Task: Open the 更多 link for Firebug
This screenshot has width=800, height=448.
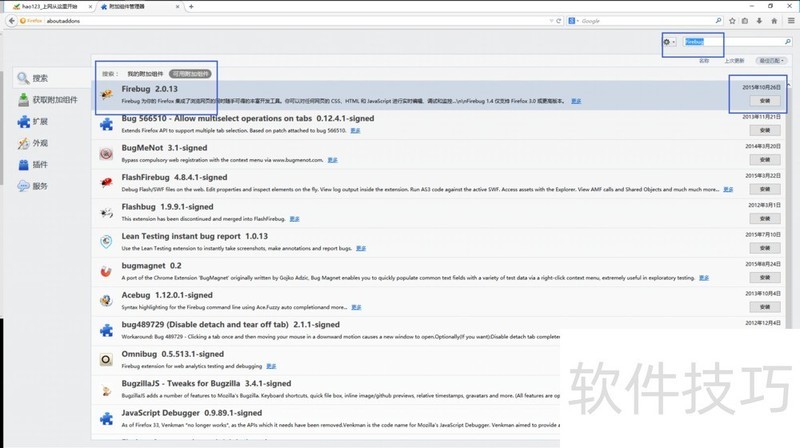Action: [x=576, y=101]
